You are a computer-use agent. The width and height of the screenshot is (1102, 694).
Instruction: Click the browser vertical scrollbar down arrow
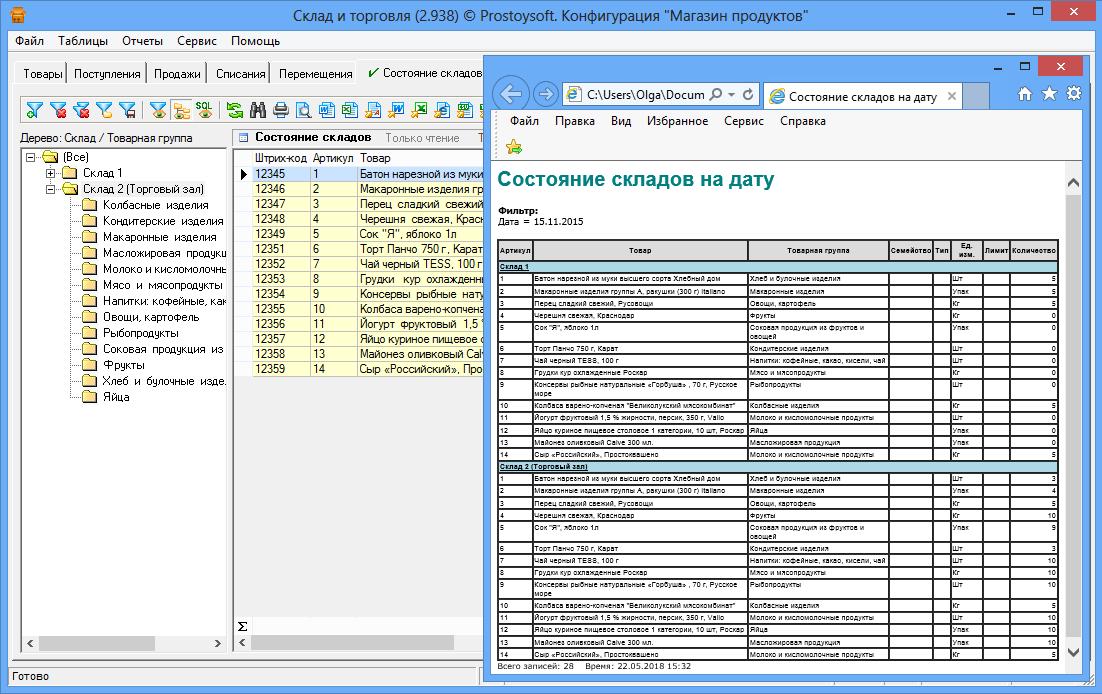click(1074, 651)
